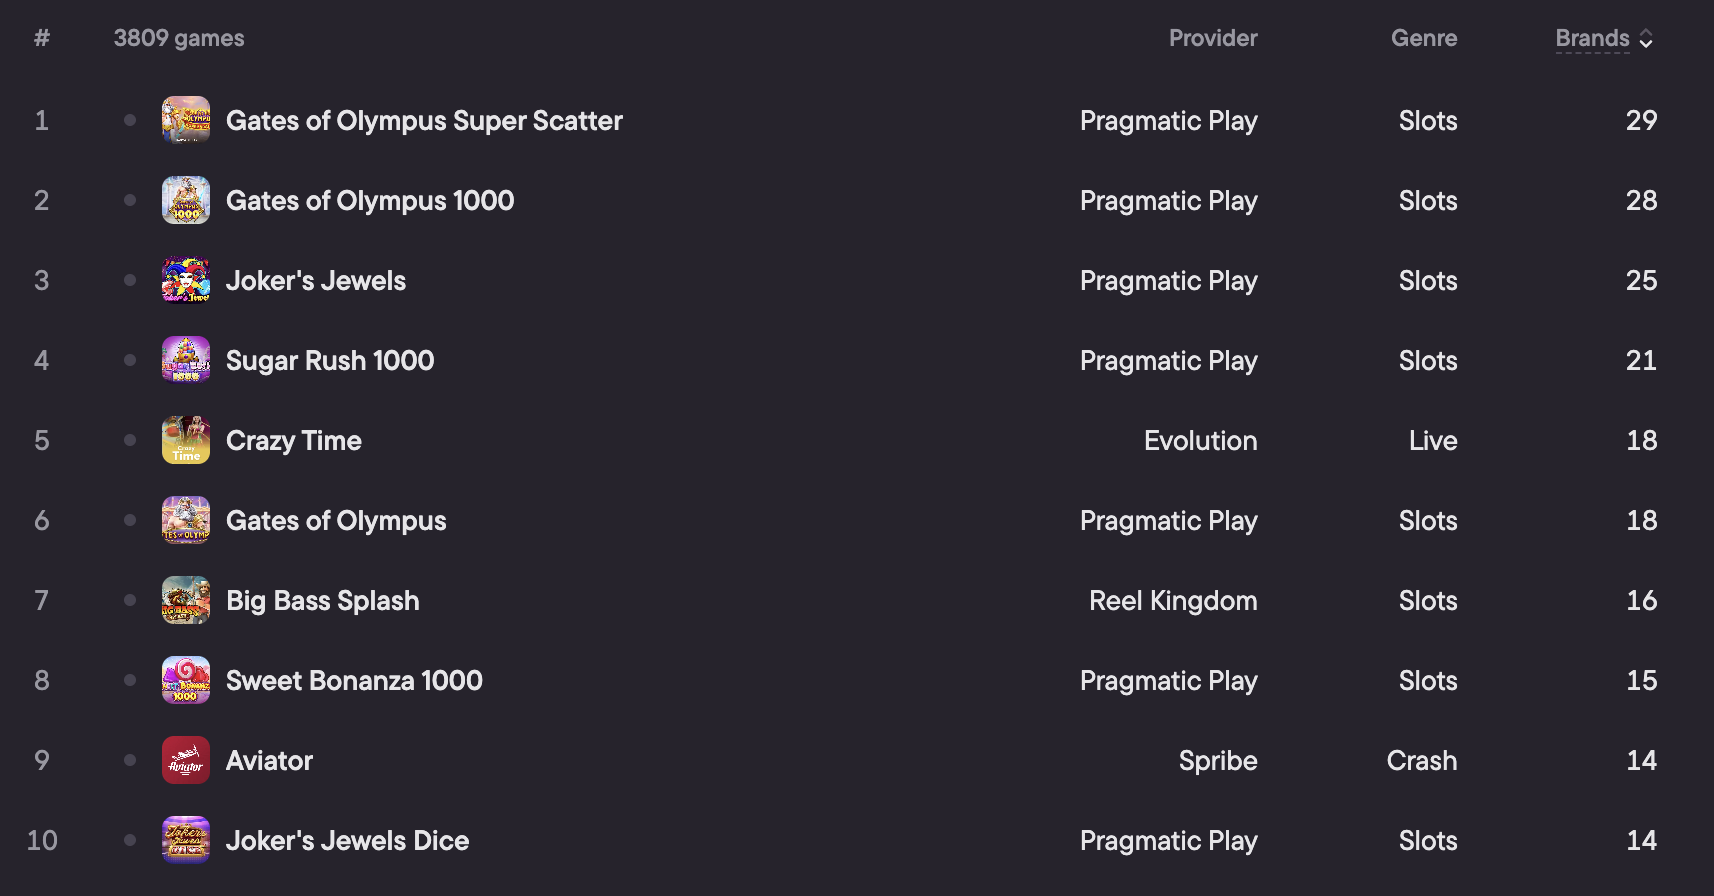Image resolution: width=1714 pixels, height=896 pixels.
Task: Select the Sugar Rush 1000 game icon
Action: pyautogui.click(x=186, y=360)
